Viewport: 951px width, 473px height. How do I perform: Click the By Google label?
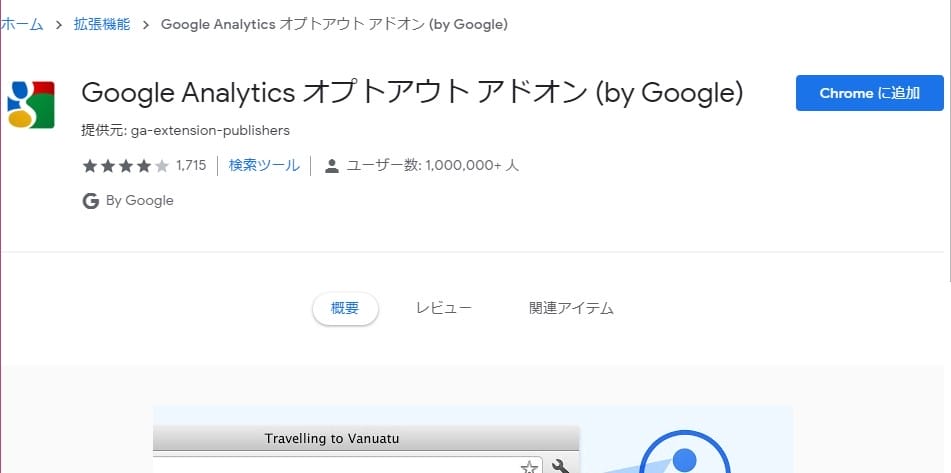point(139,201)
